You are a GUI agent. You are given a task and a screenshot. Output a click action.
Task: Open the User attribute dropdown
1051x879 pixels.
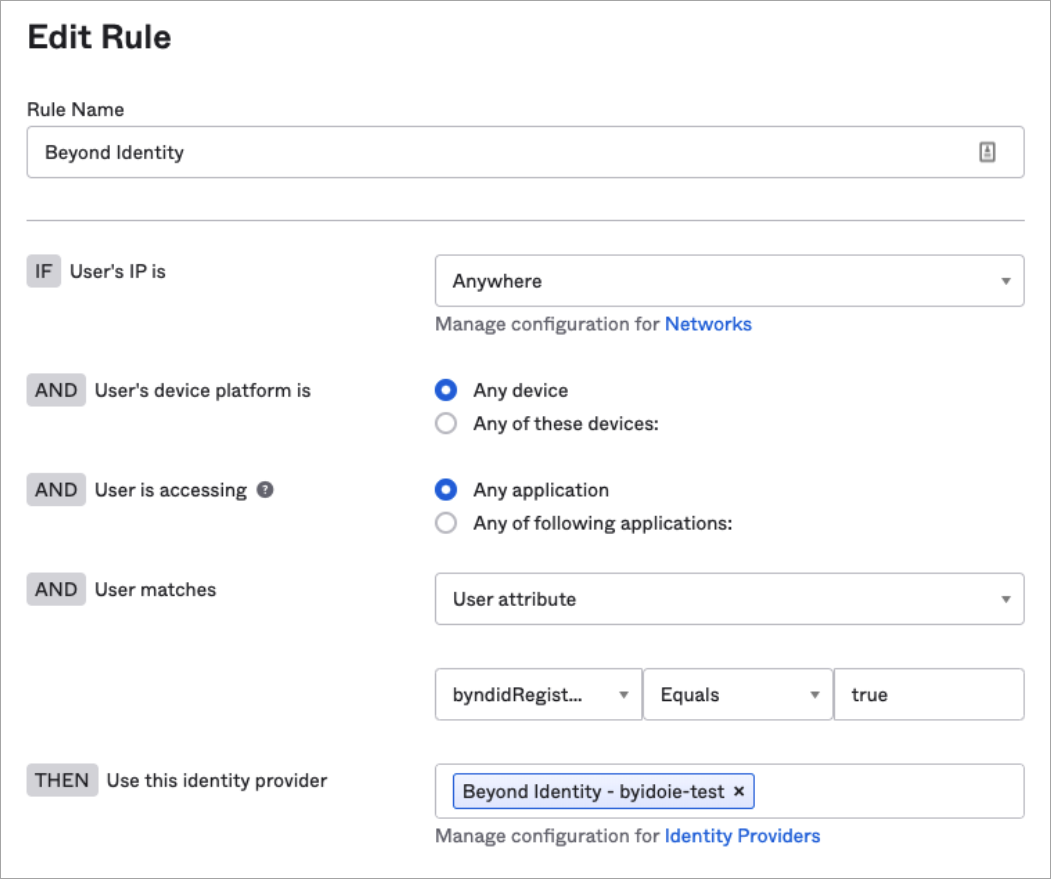tap(729, 599)
